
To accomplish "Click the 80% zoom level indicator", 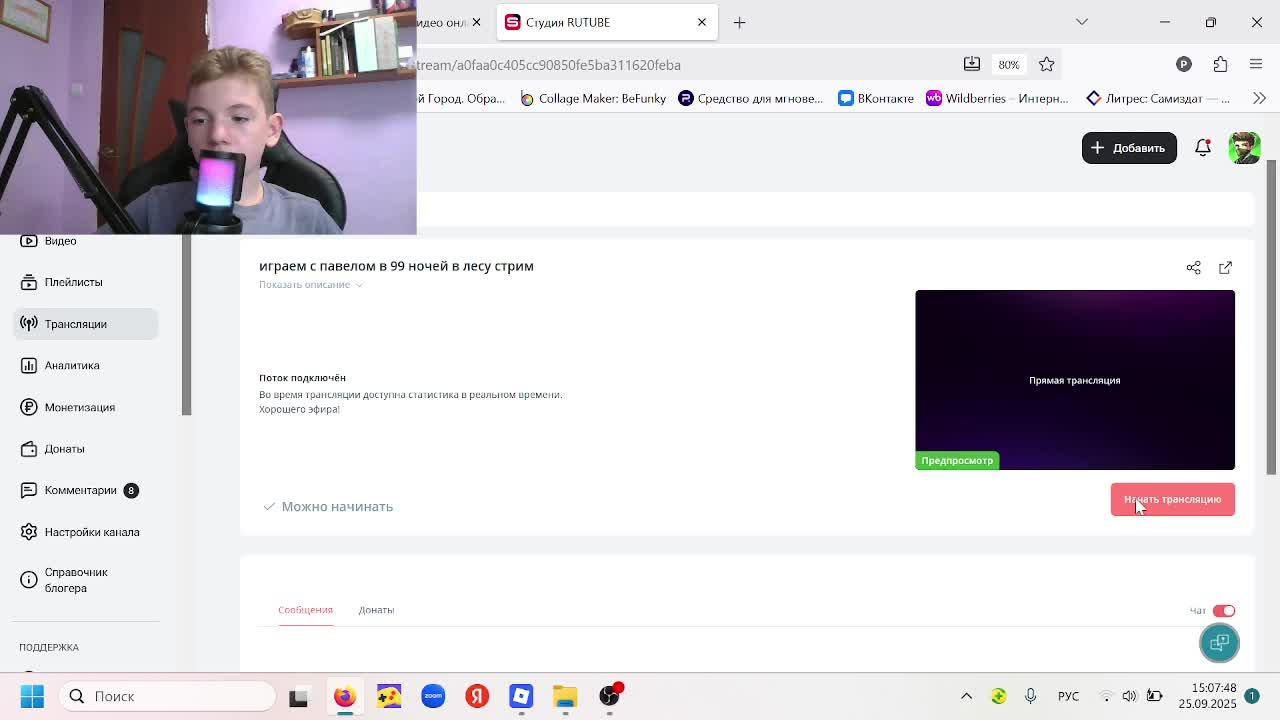I will point(1008,64).
